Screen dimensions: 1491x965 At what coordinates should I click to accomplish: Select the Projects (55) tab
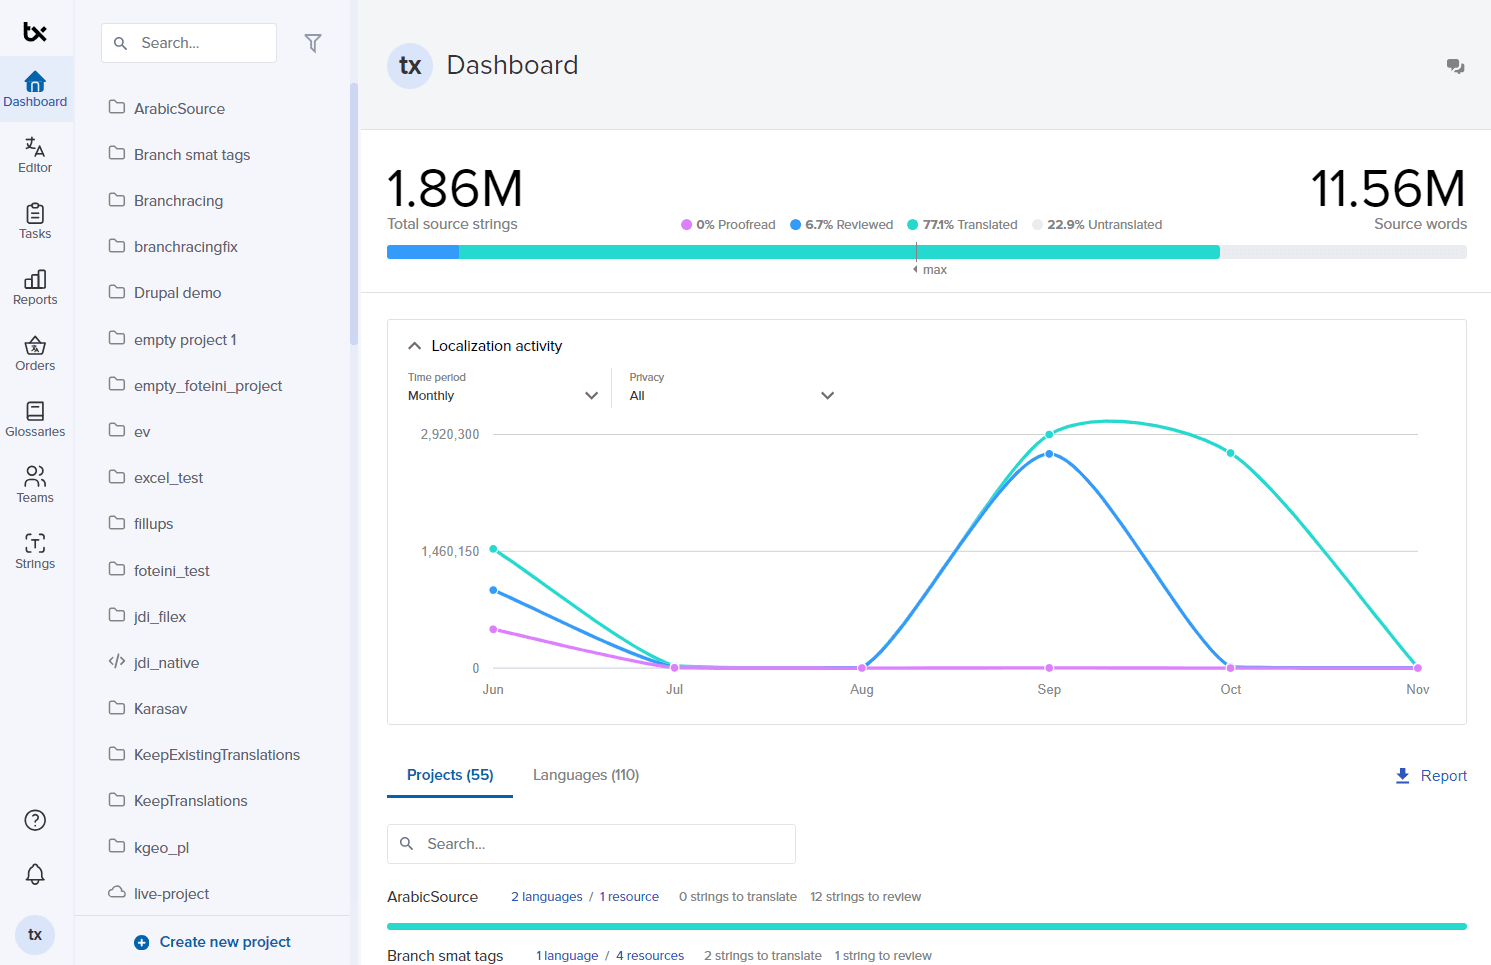point(450,775)
